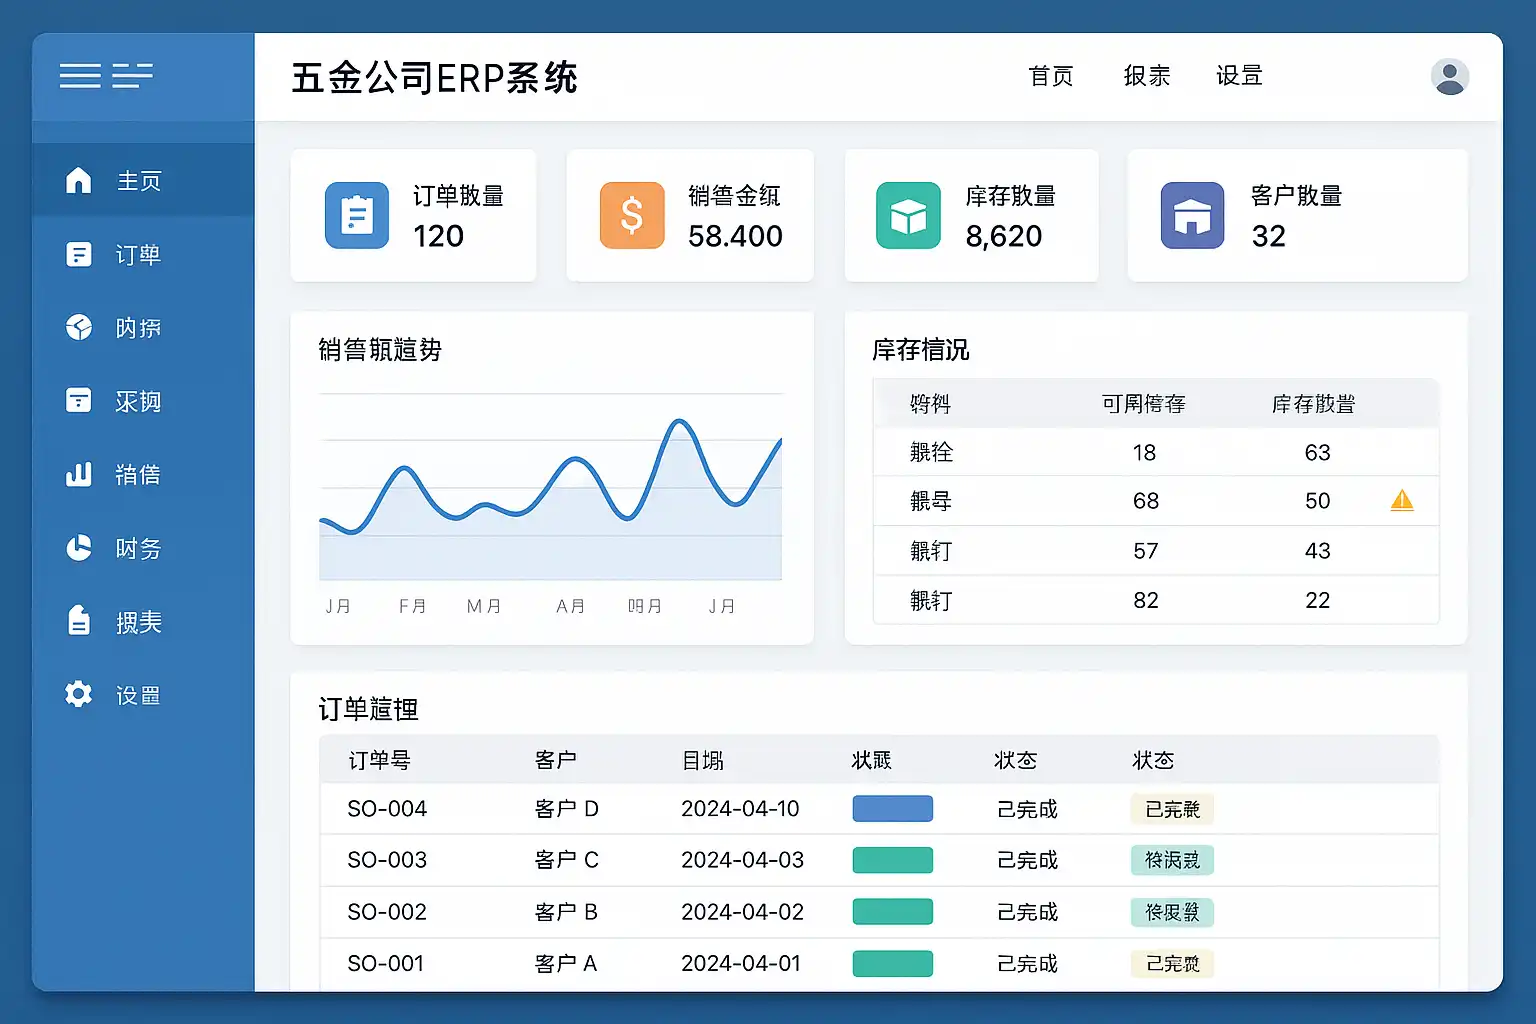Click the pie chart finance icon
1536x1024 pixels.
click(x=78, y=548)
